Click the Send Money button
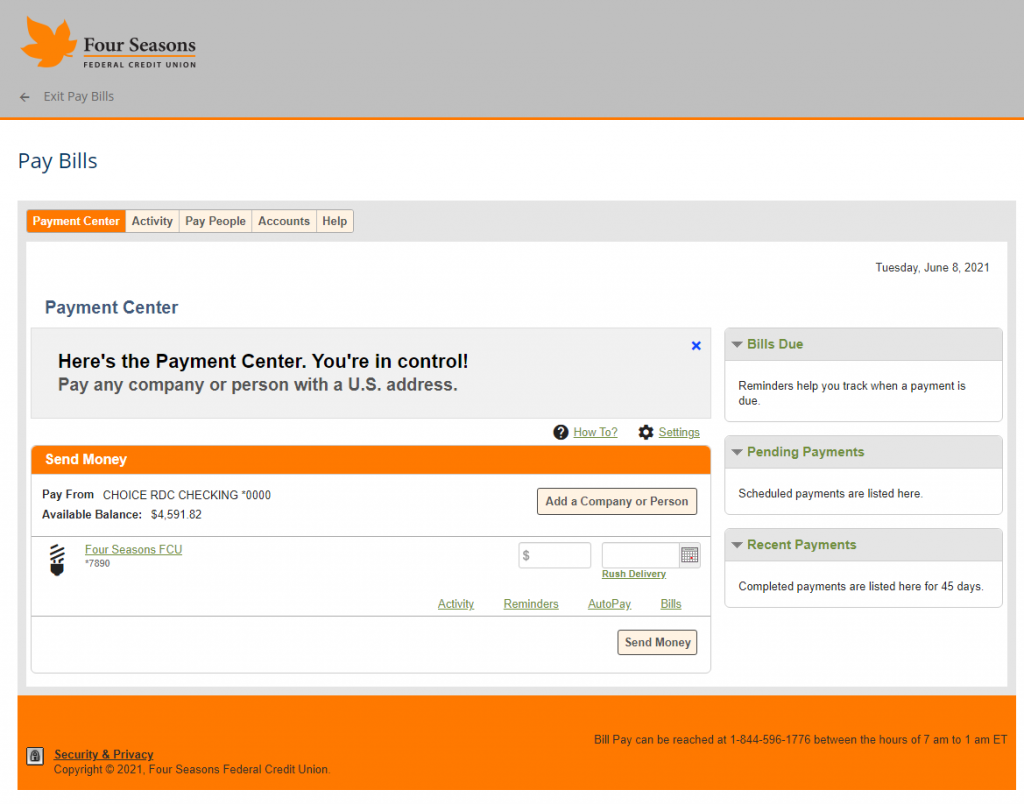 (x=658, y=643)
